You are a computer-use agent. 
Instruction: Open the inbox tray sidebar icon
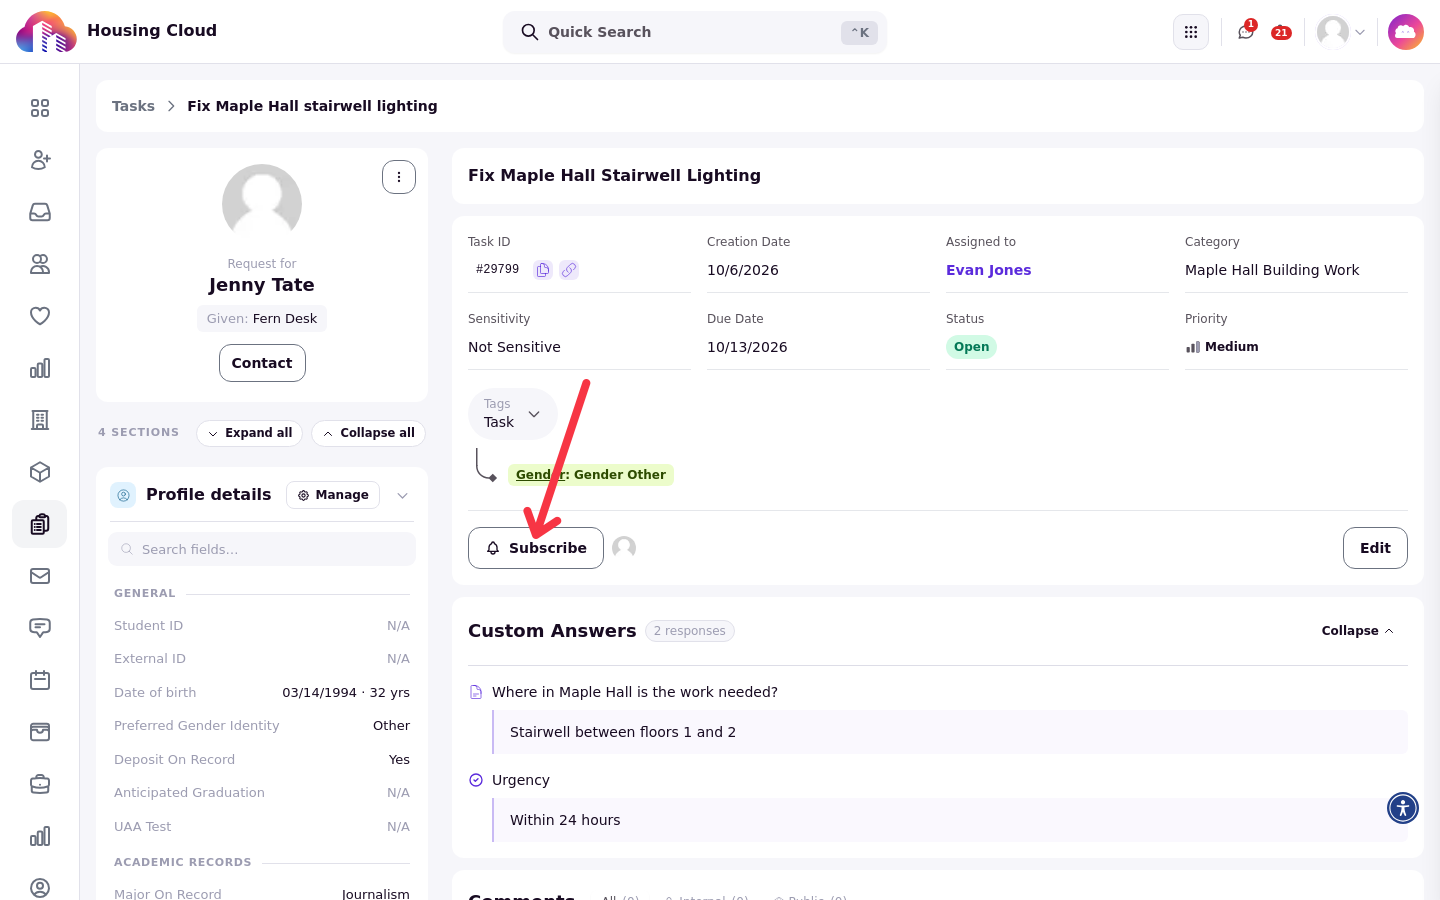coord(40,212)
